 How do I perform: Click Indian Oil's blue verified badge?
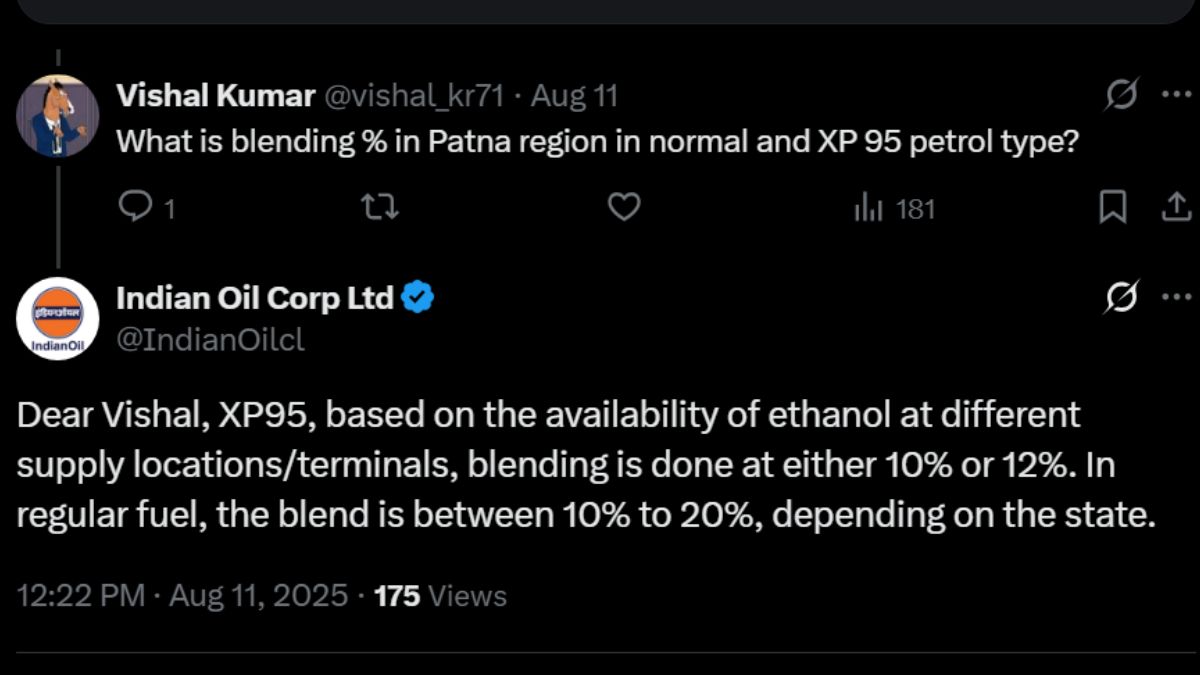click(x=417, y=298)
